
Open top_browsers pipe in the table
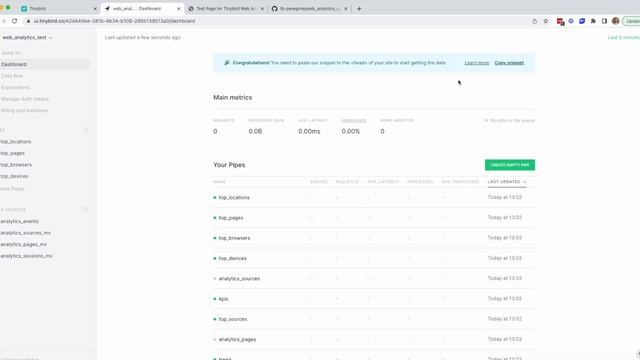pos(234,238)
